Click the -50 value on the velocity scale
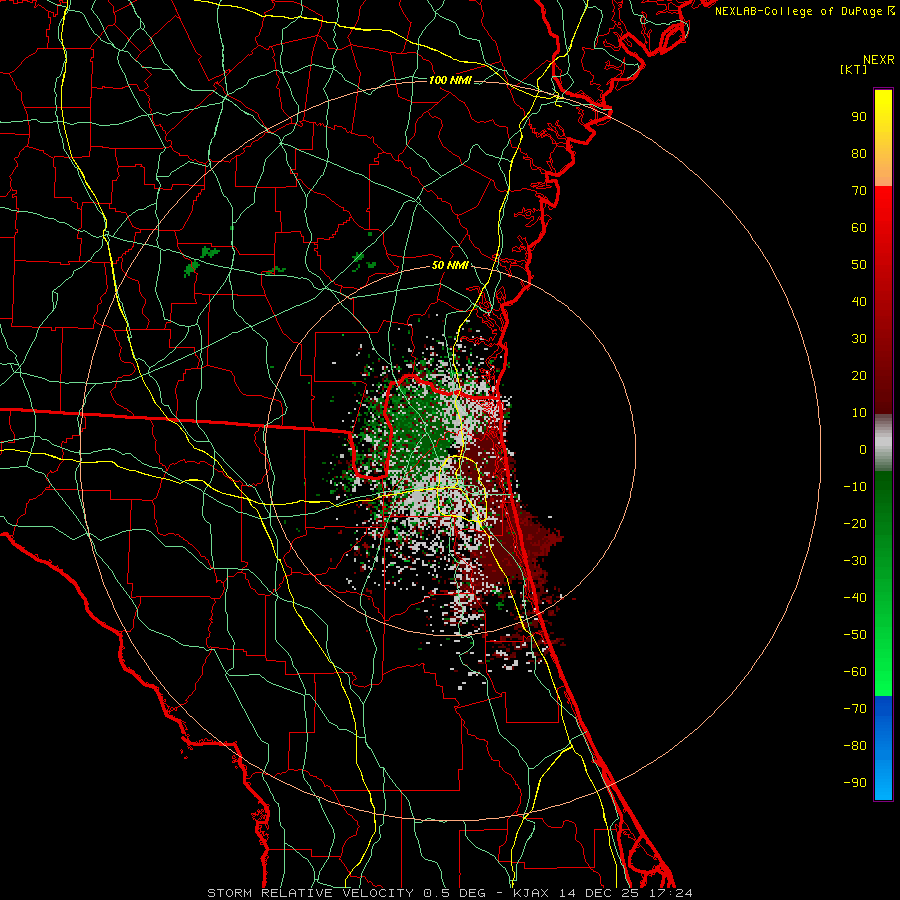 click(855, 635)
